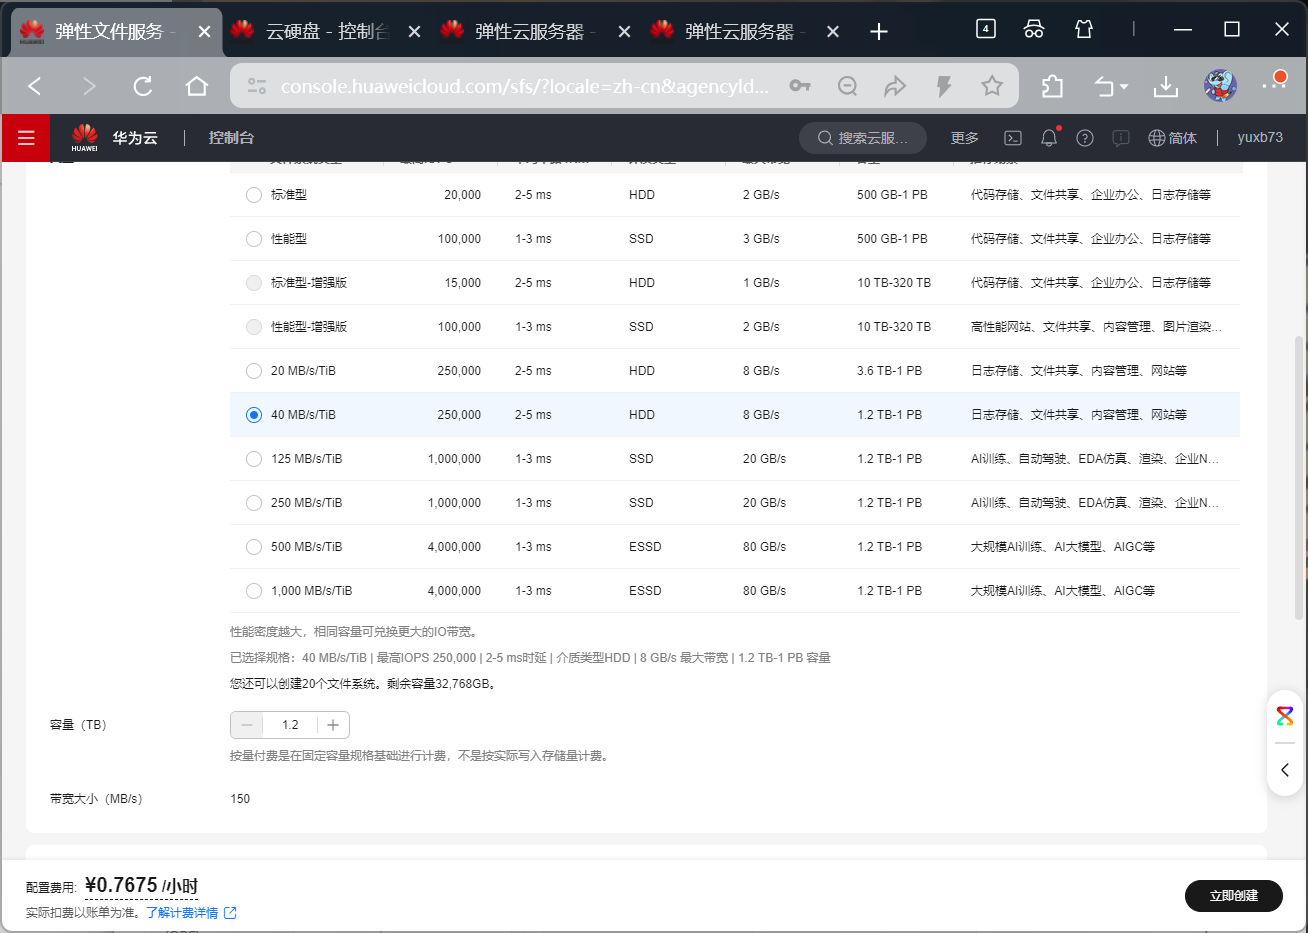Open the saved password key icon
The image size is (1308, 933).
(800, 86)
